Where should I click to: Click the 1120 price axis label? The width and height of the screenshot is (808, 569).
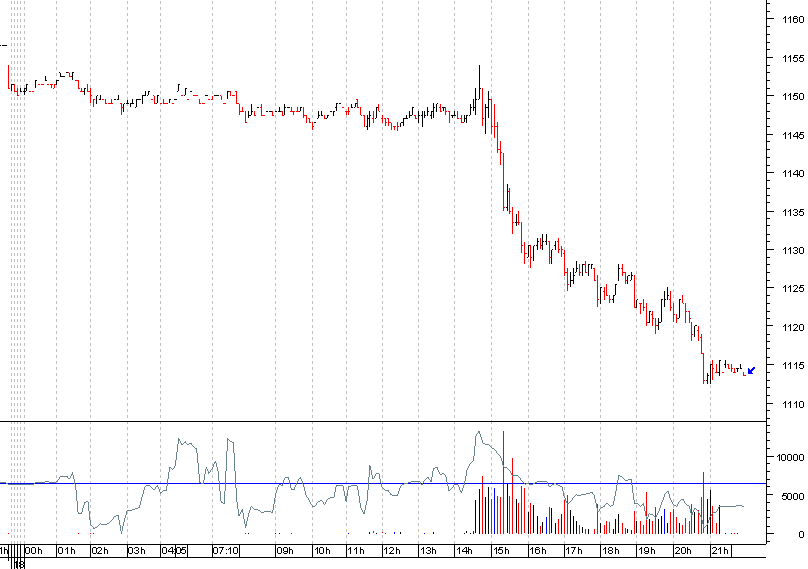[793, 327]
